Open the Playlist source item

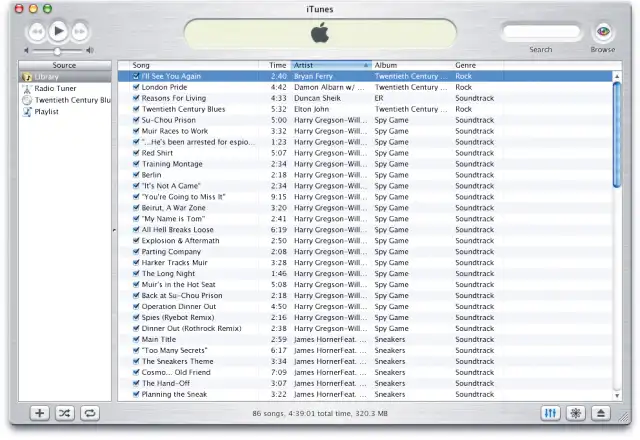pyautogui.click(x=47, y=112)
